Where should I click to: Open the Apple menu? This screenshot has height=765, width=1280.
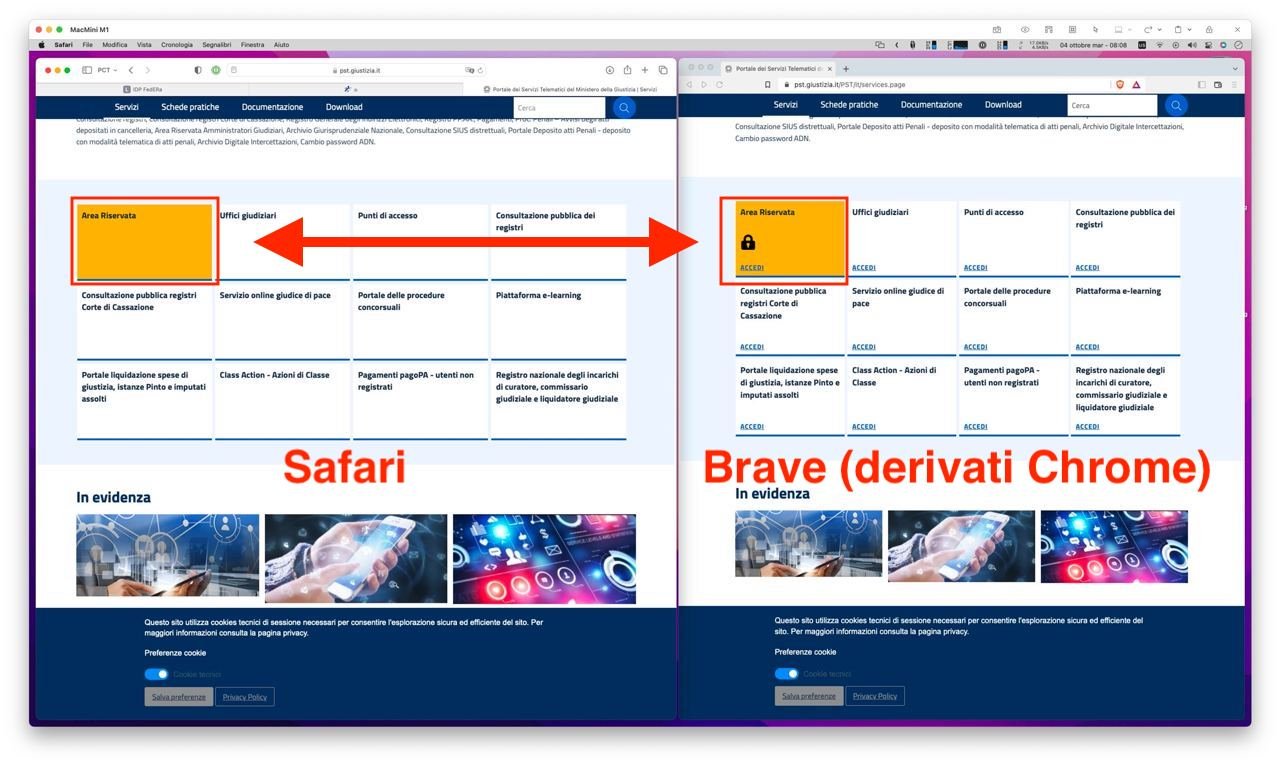coord(42,45)
